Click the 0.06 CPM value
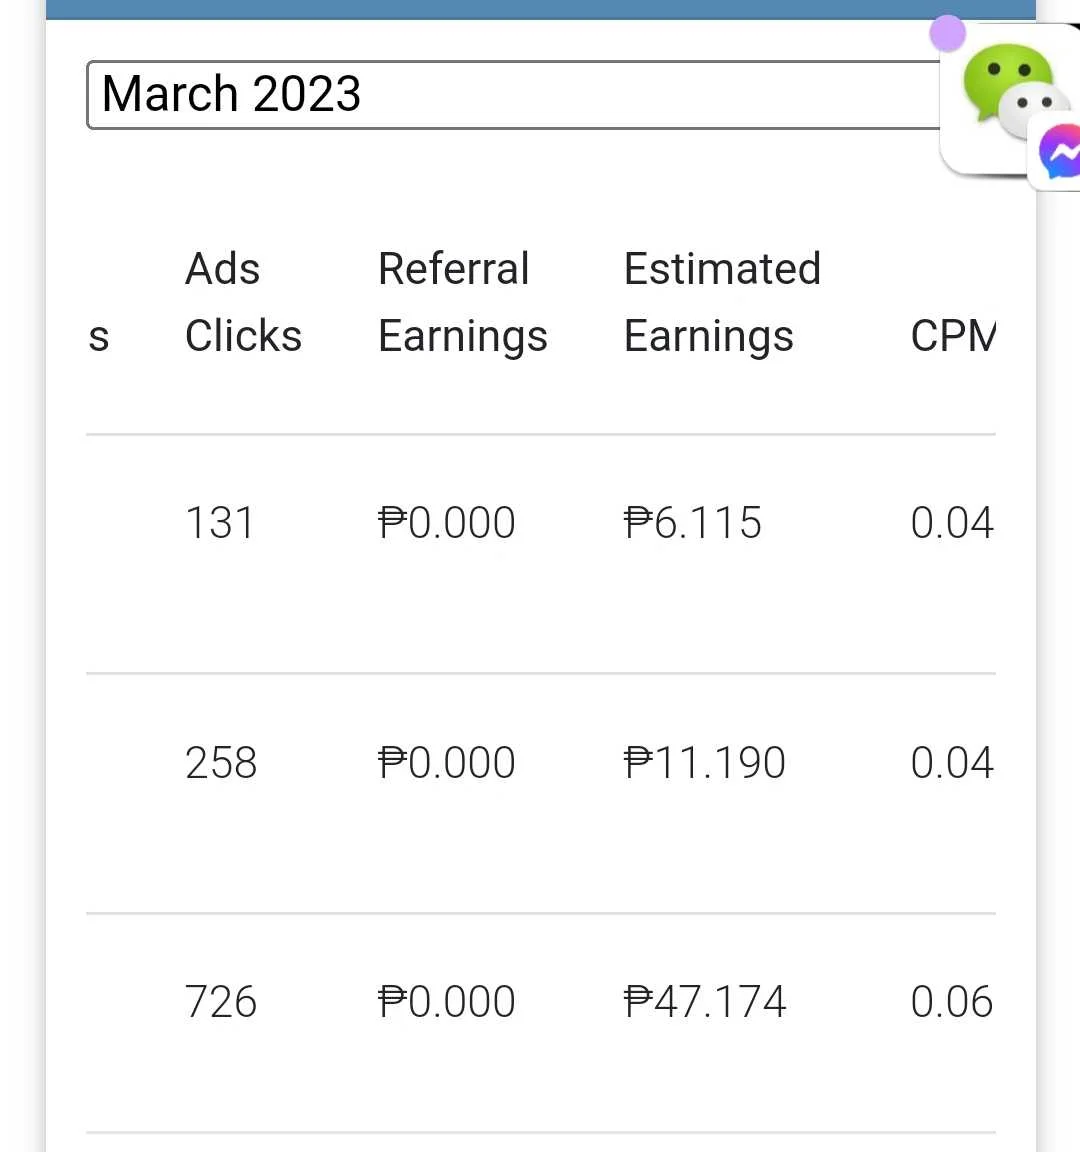 pos(951,1002)
